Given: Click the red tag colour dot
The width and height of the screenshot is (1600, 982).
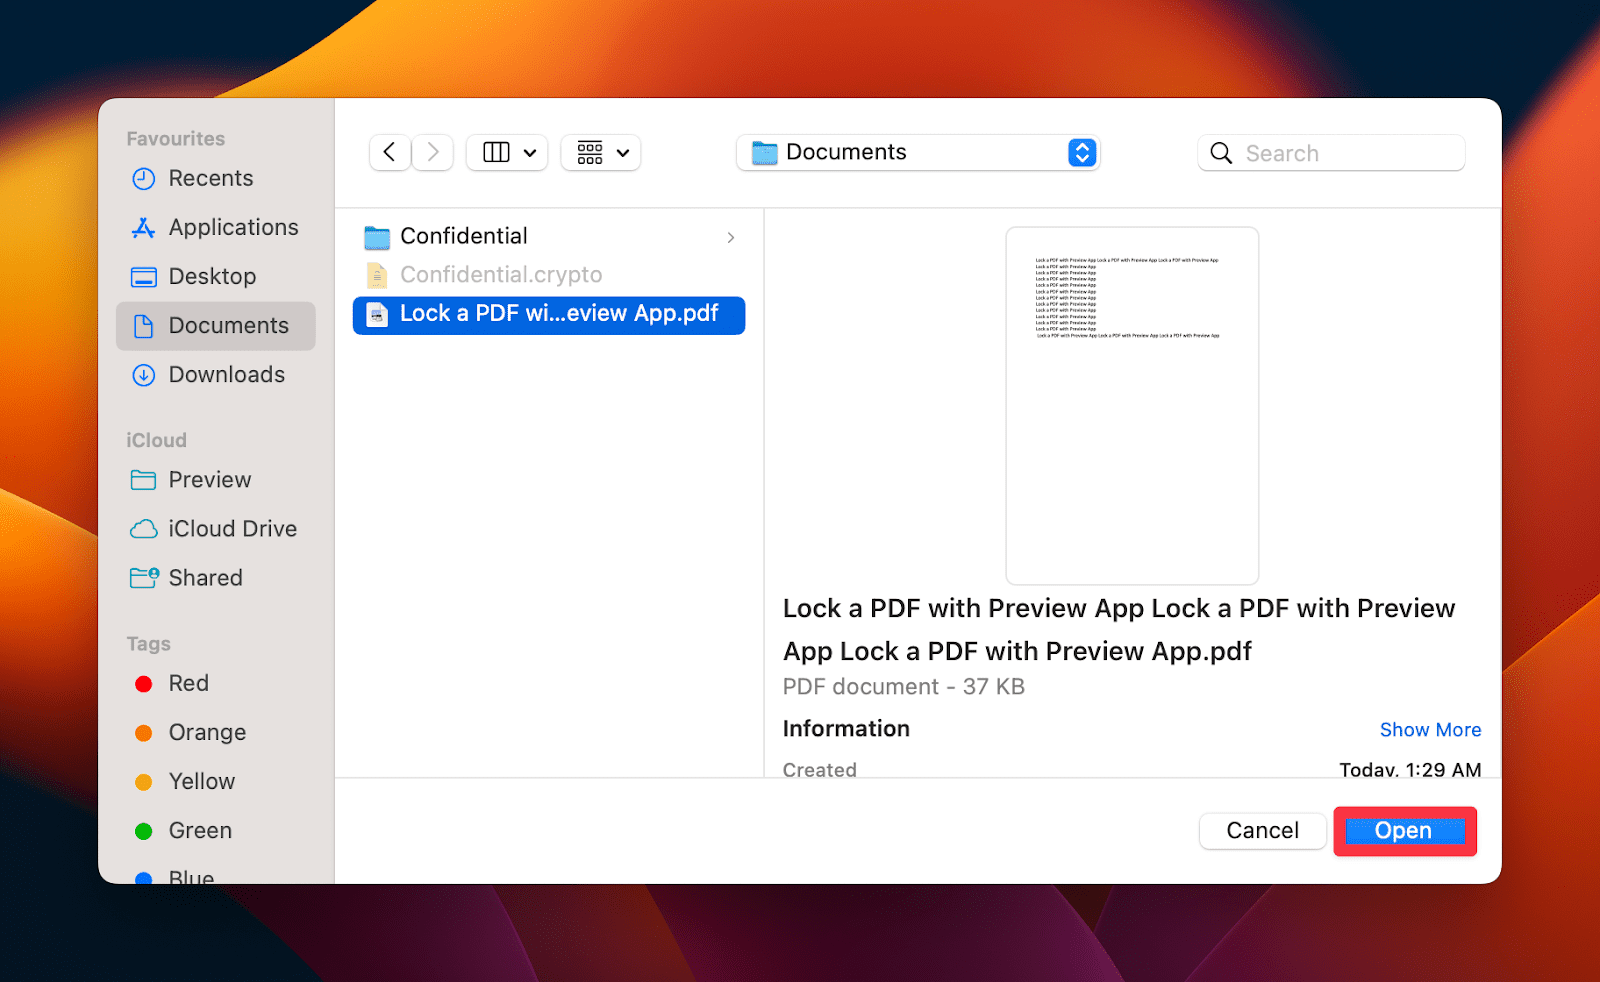Looking at the screenshot, I should pyautogui.click(x=144, y=684).
